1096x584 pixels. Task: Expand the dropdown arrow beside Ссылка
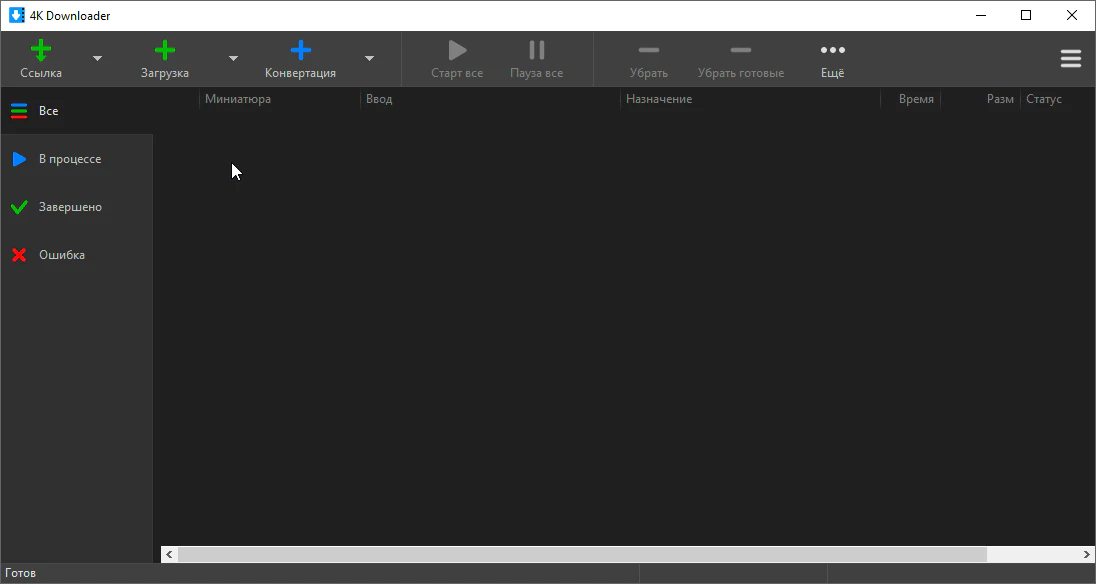pyautogui.click(x=97, y=59)
